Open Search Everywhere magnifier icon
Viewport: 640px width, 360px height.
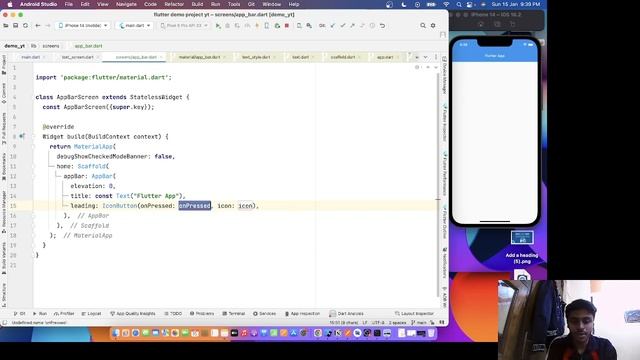[x=423, y=25]
